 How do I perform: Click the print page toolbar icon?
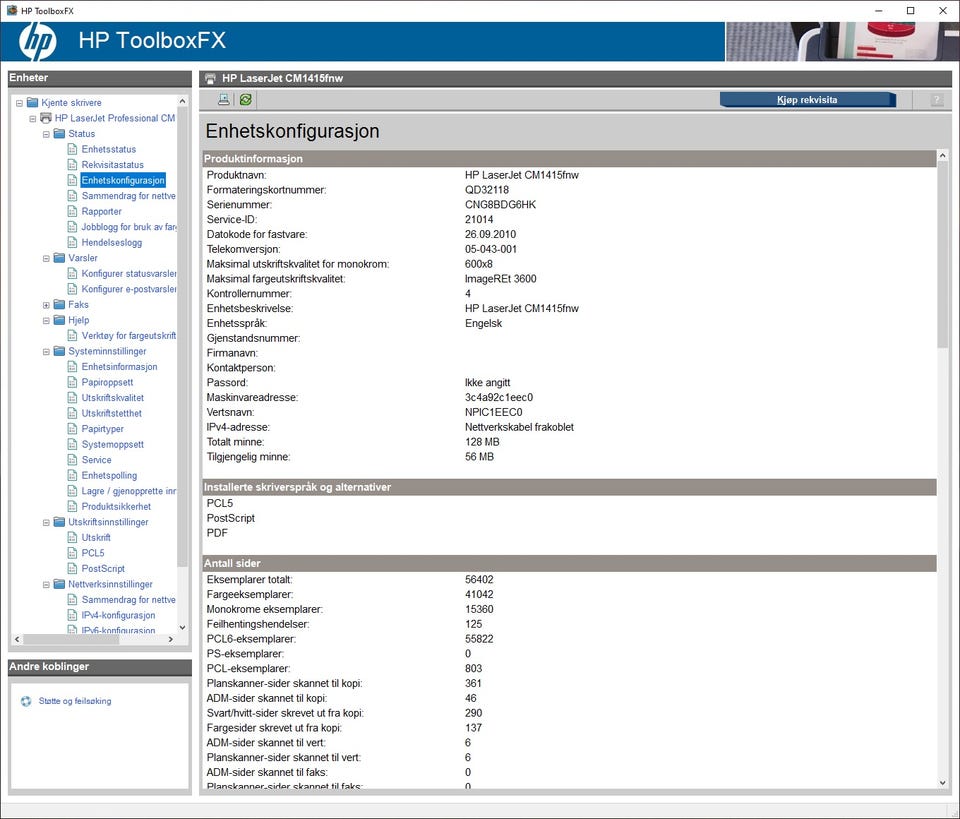pyautogui.click(x=224, y=99)
